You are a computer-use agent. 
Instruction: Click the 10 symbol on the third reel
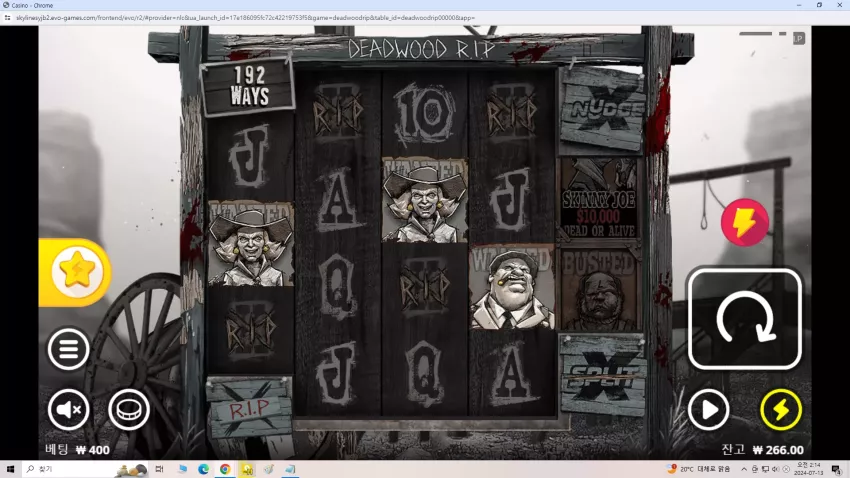click(x=424, y=114)
